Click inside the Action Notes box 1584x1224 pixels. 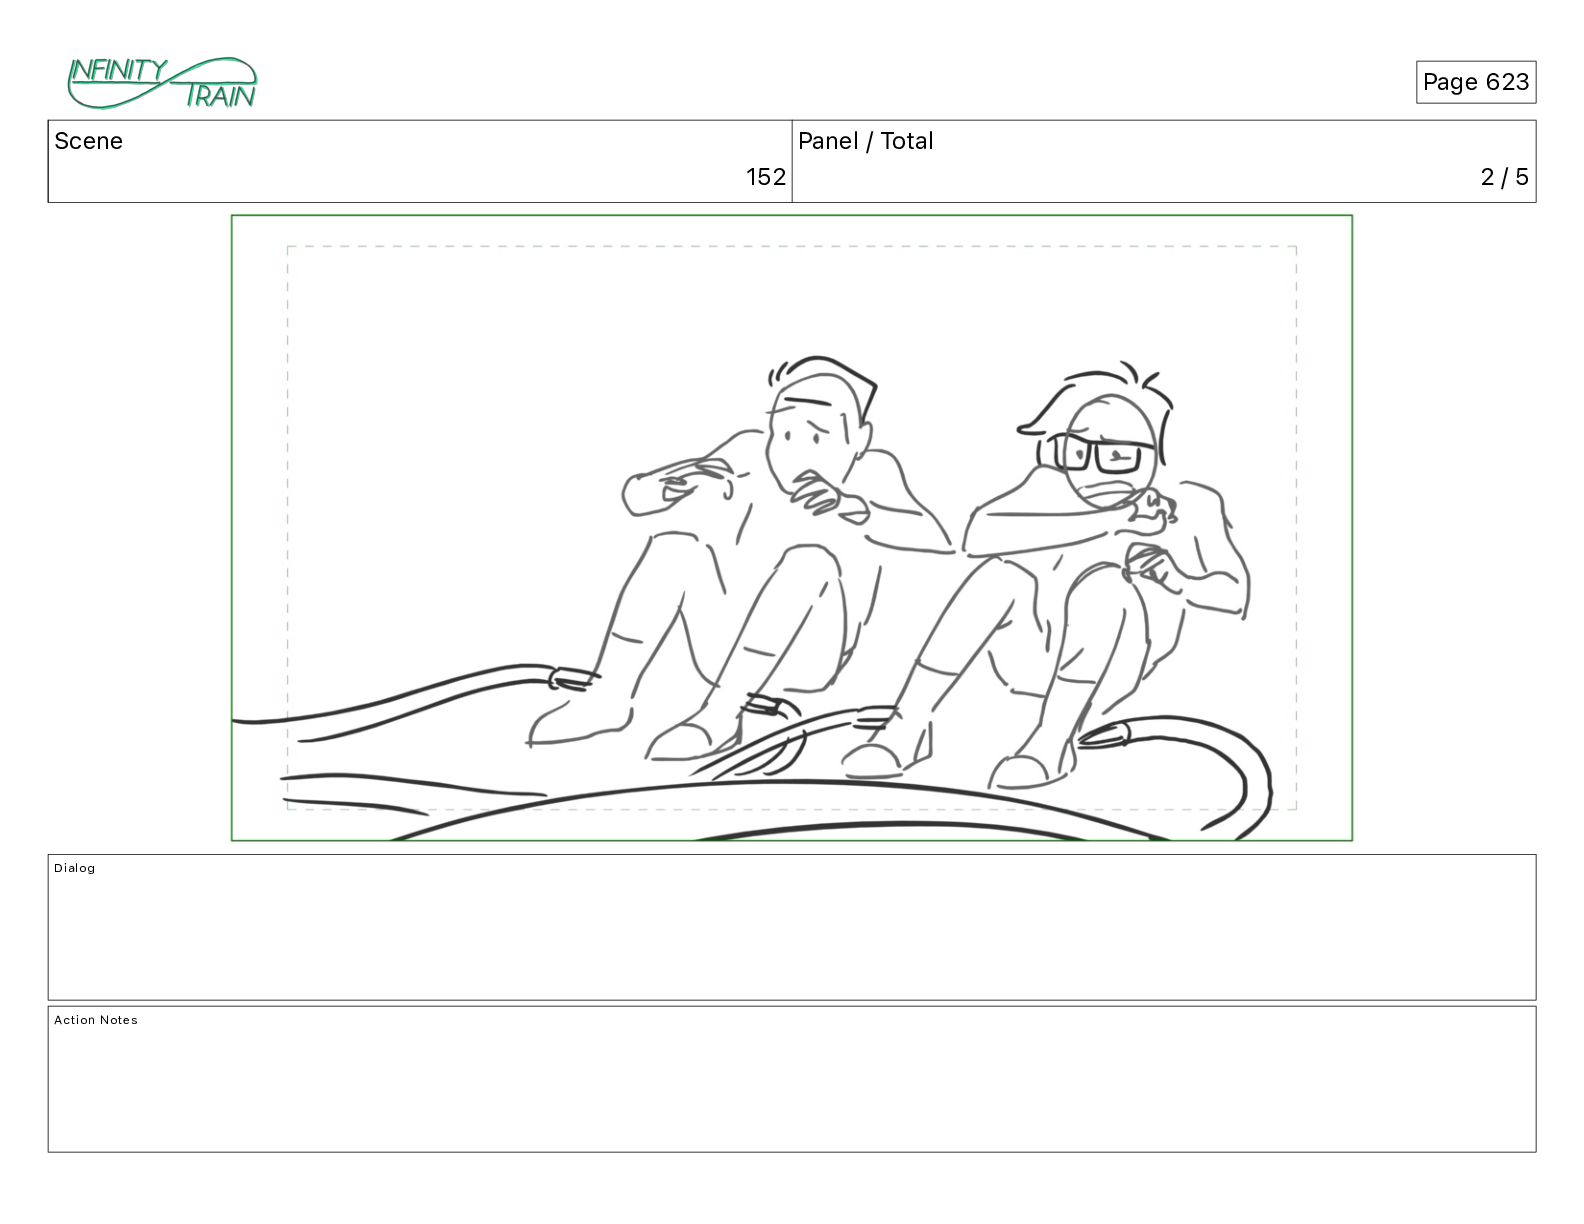pyautogui.click(x=792, y=1079)
